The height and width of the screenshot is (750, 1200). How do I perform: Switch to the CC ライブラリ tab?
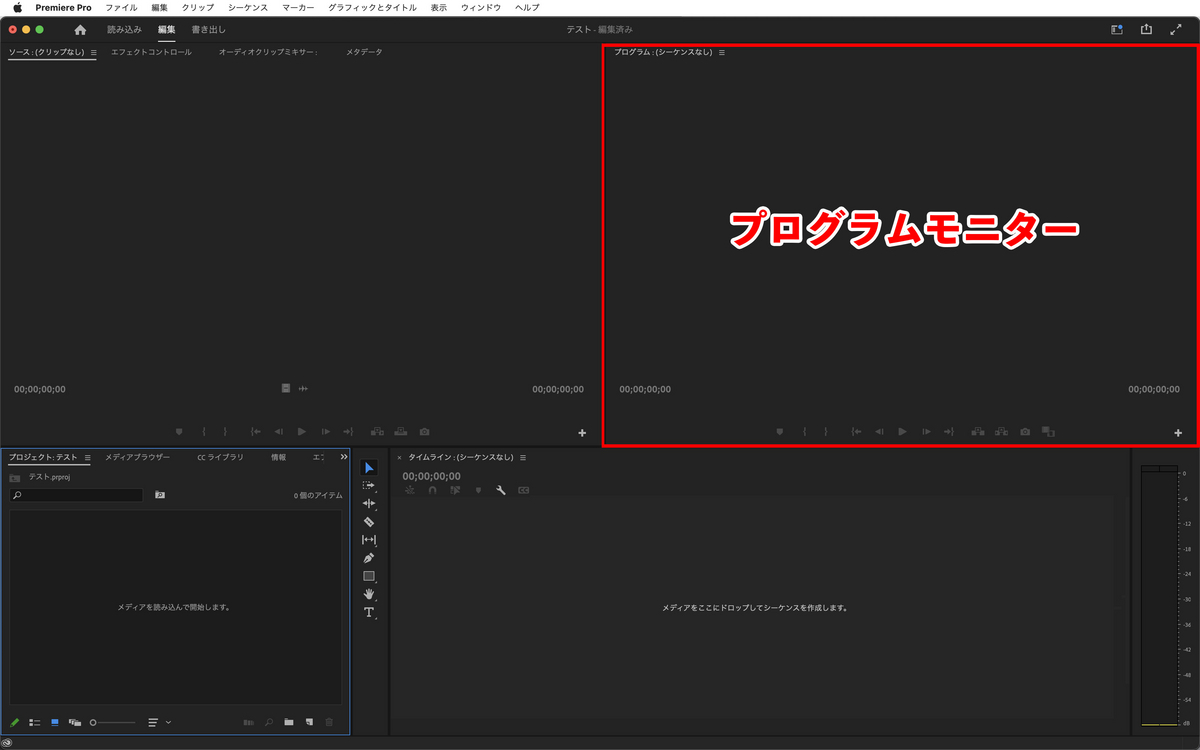(x=220, y=457)
